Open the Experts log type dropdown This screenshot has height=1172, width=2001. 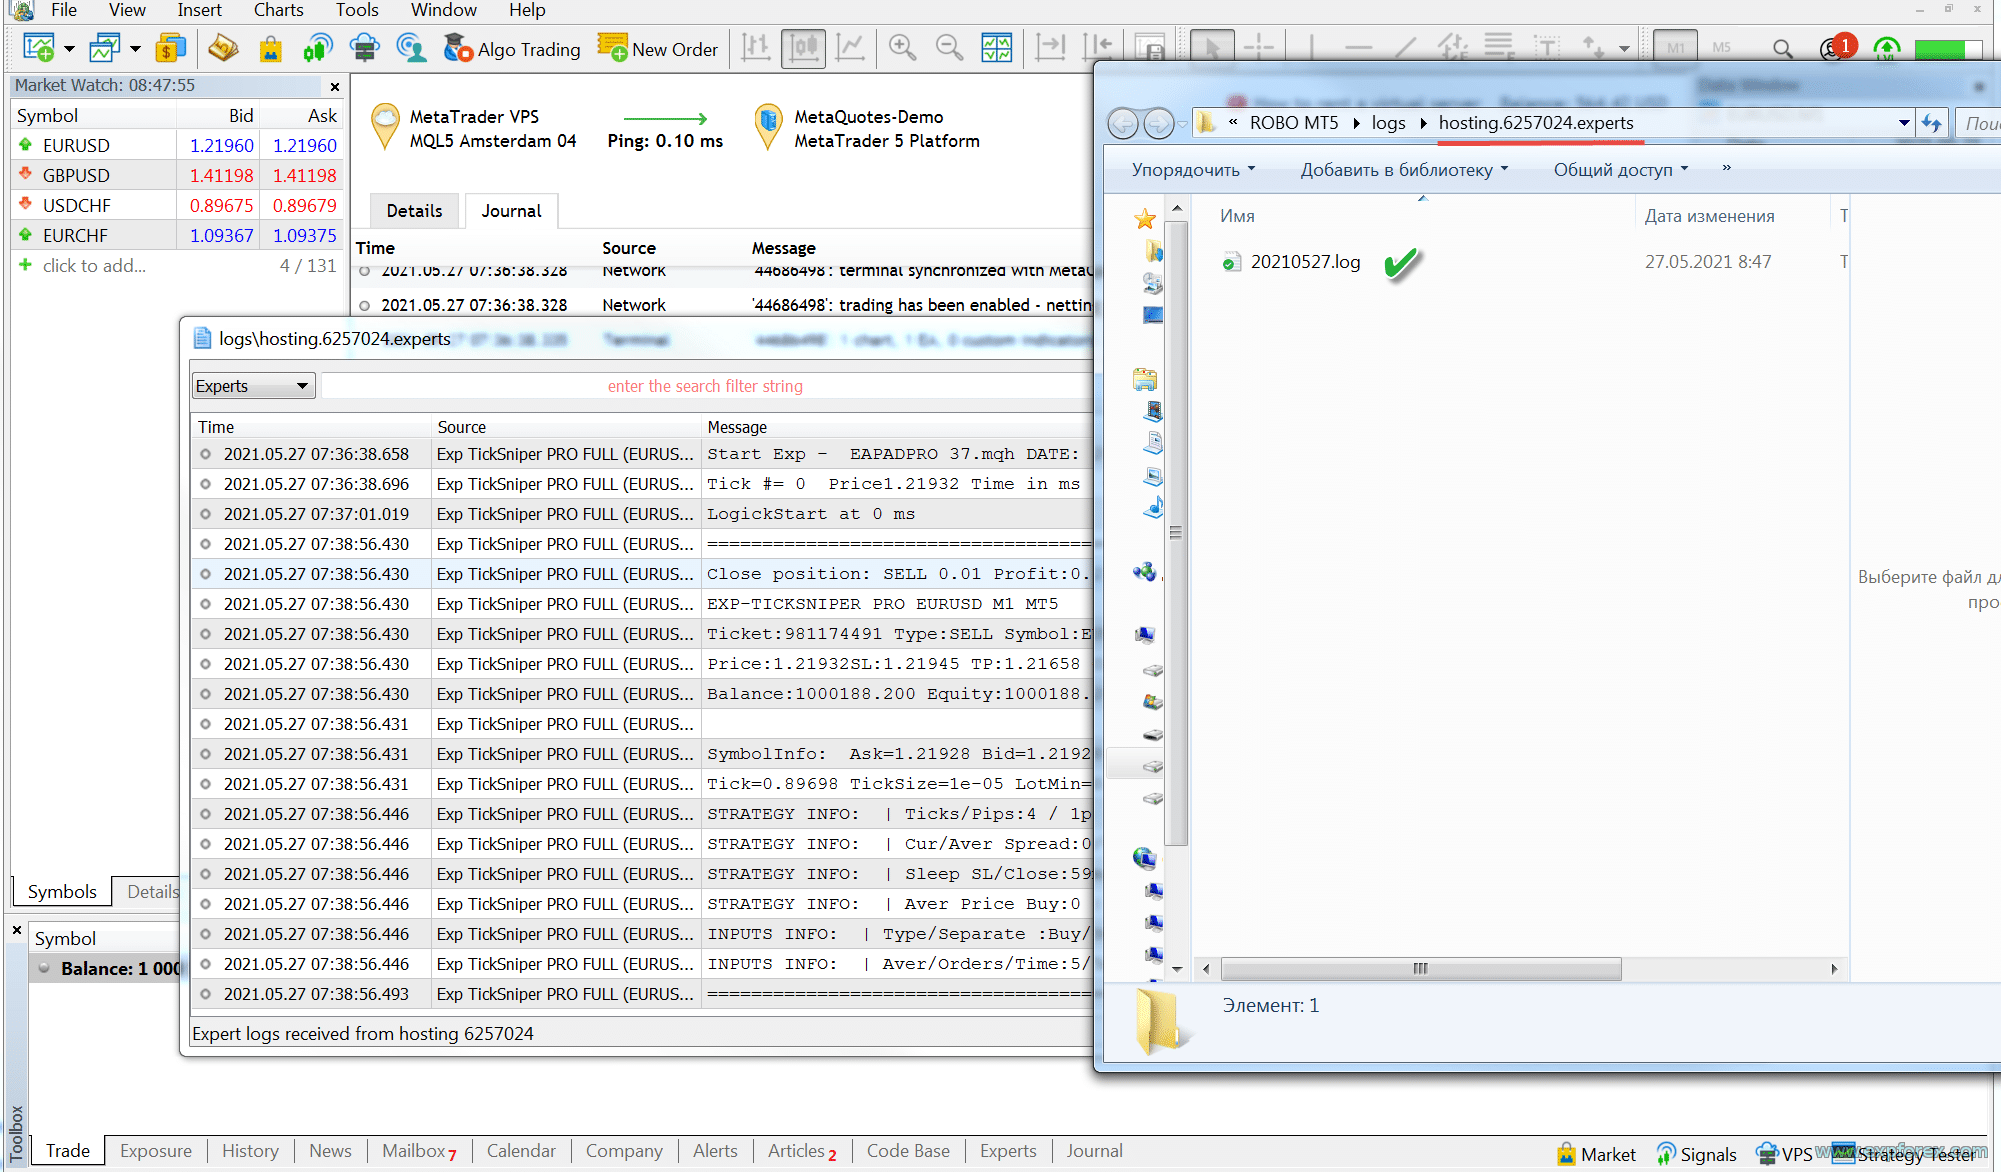click(x=253, y=386)
